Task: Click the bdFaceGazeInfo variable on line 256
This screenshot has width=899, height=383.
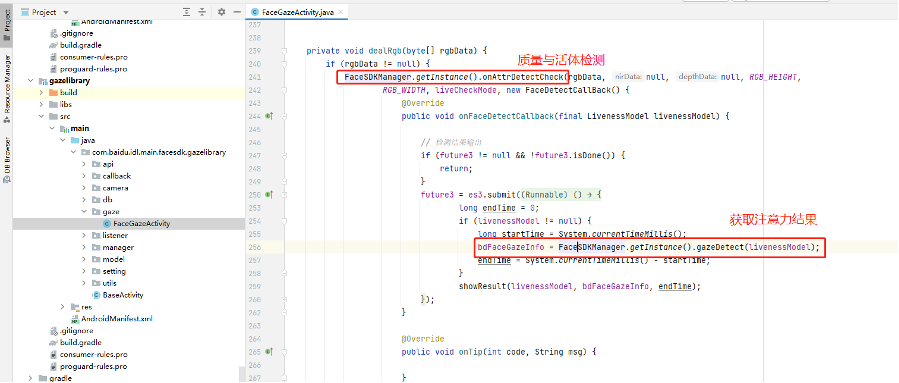Action: pos(511,247)
